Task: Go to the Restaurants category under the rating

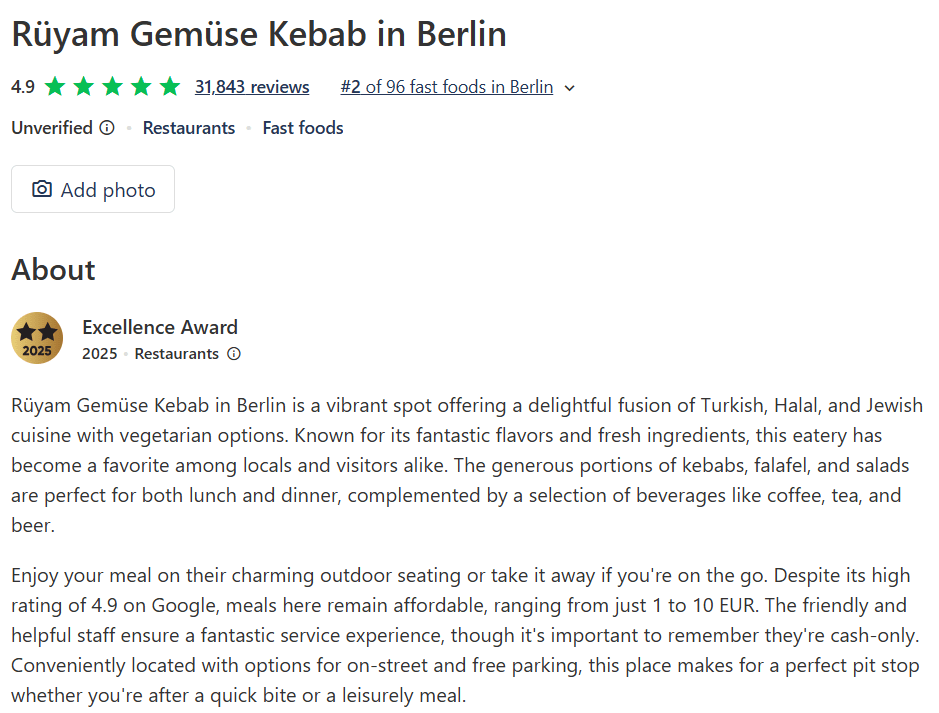Action: click(x=189, y=128)
